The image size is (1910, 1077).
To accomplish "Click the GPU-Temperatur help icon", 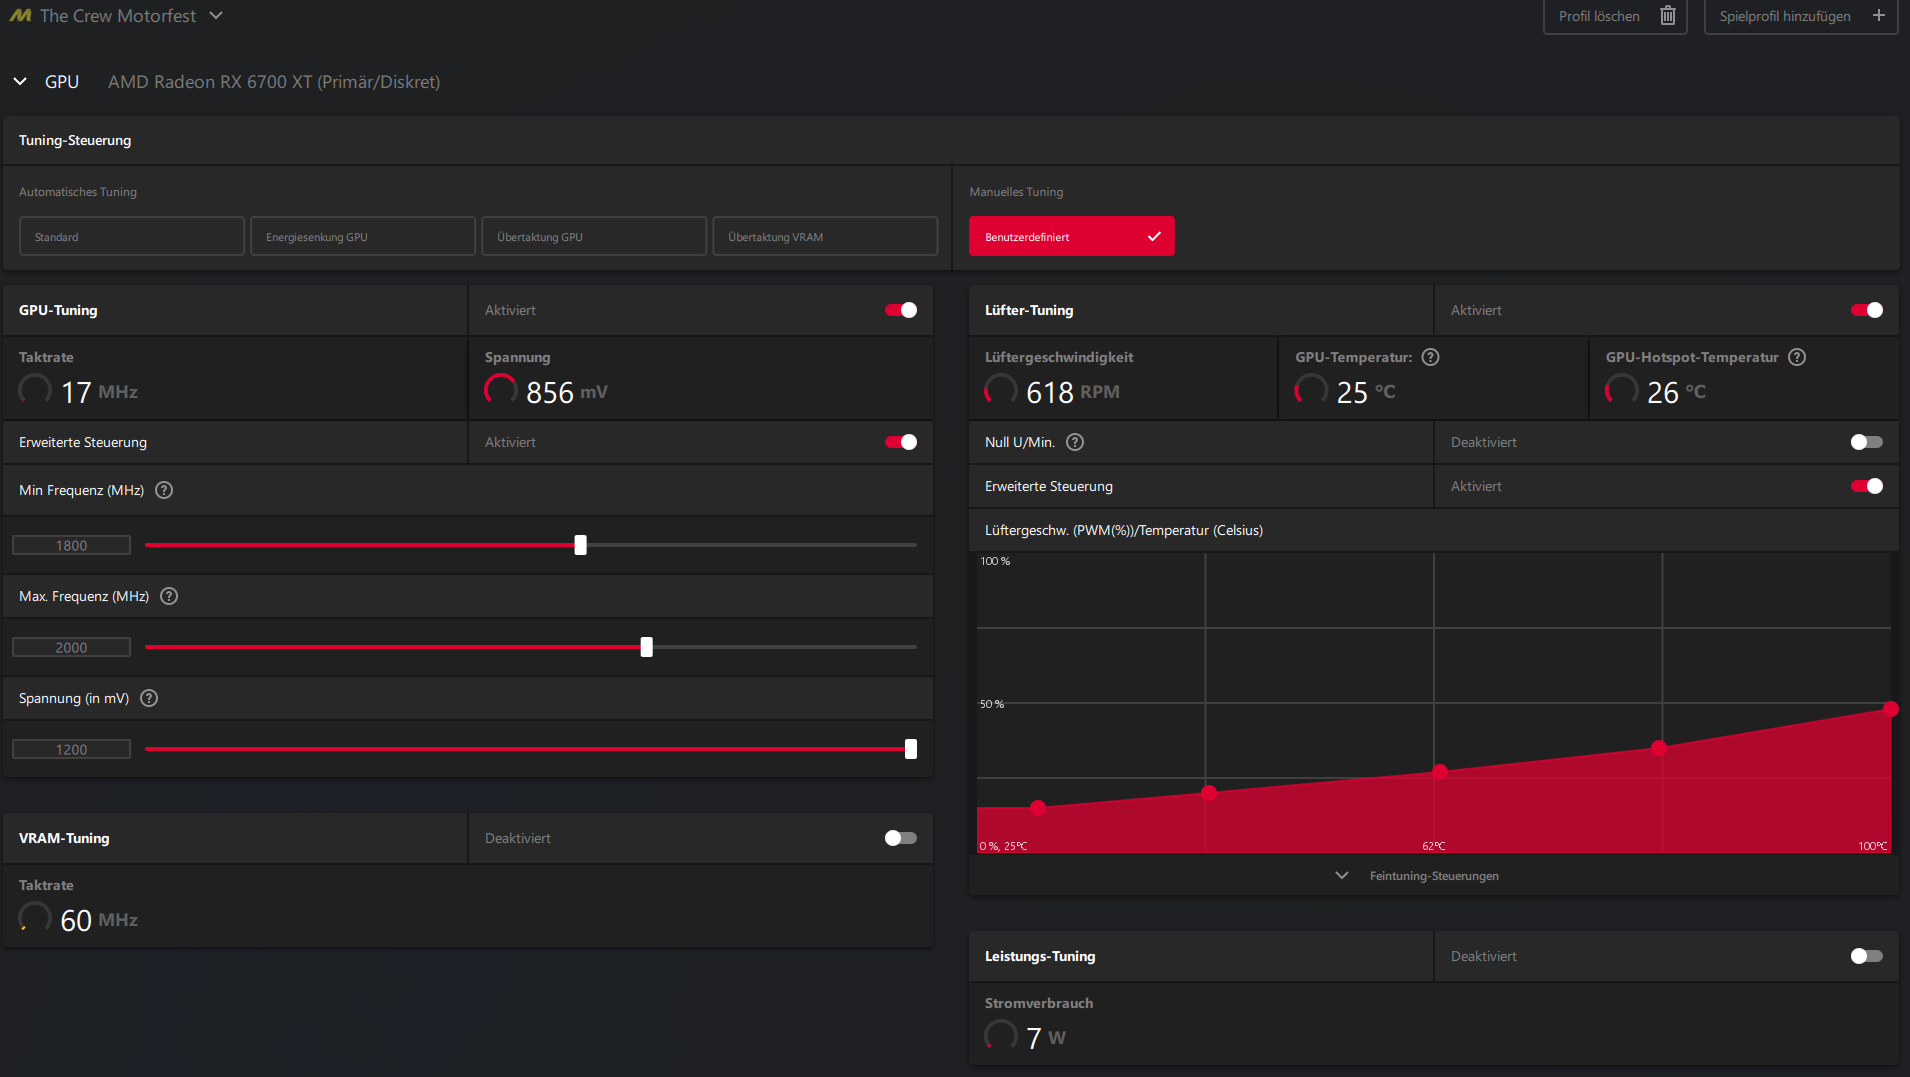I will (x=1431, y=357).
